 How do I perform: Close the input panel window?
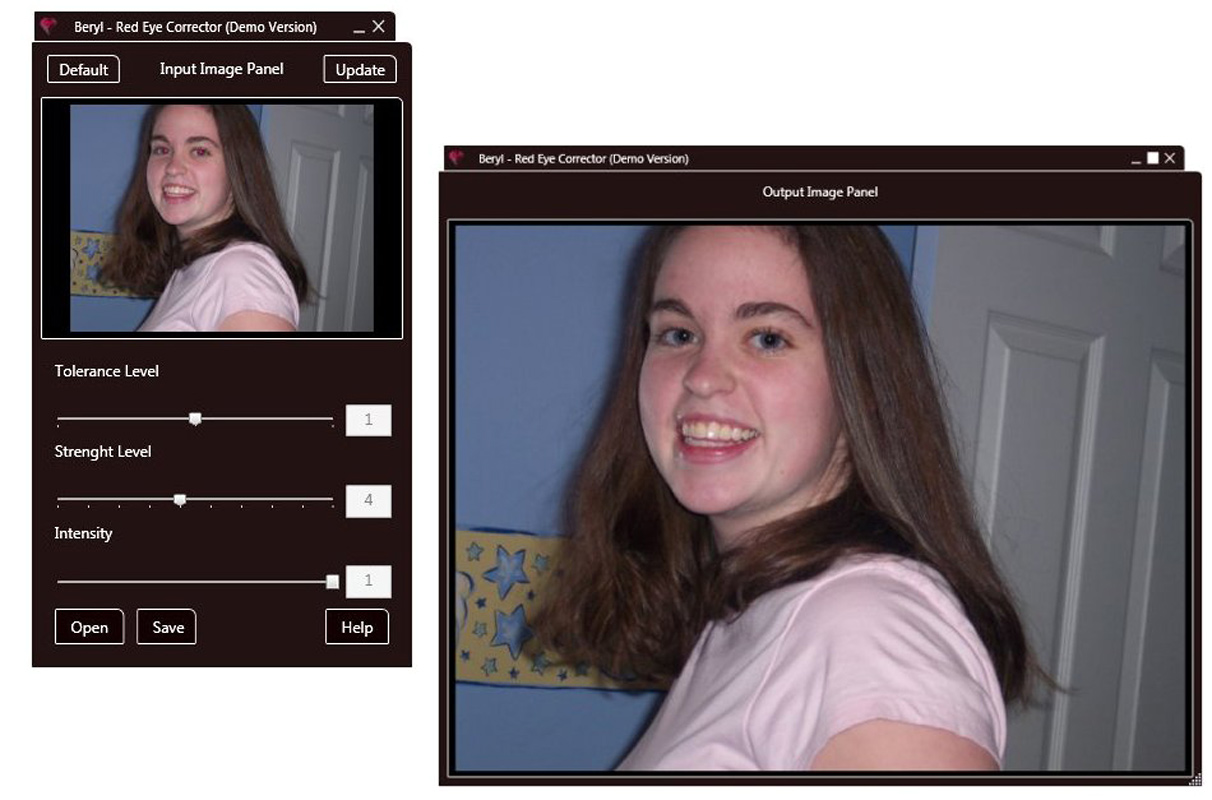[378, 27]
